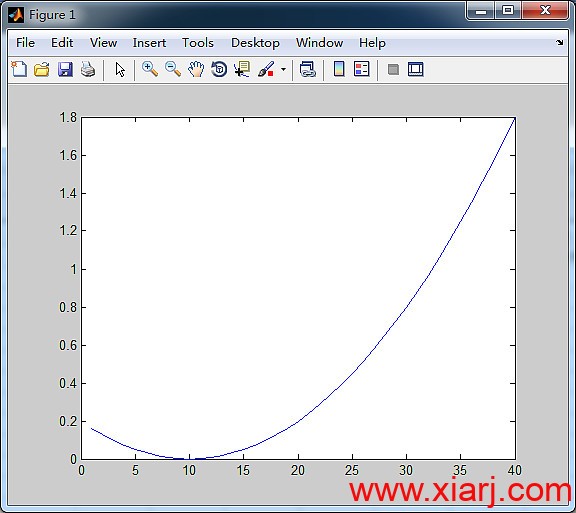
Task: Insert a Legend from toolbar
Action: [x=361, y=69]
